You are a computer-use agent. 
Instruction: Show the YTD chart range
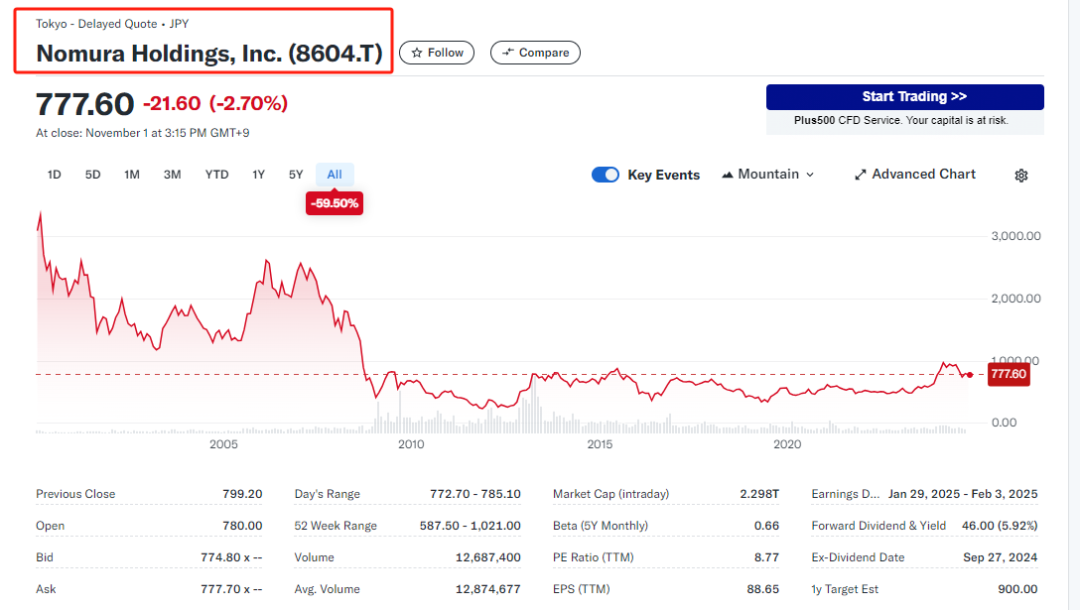(217, 175)
